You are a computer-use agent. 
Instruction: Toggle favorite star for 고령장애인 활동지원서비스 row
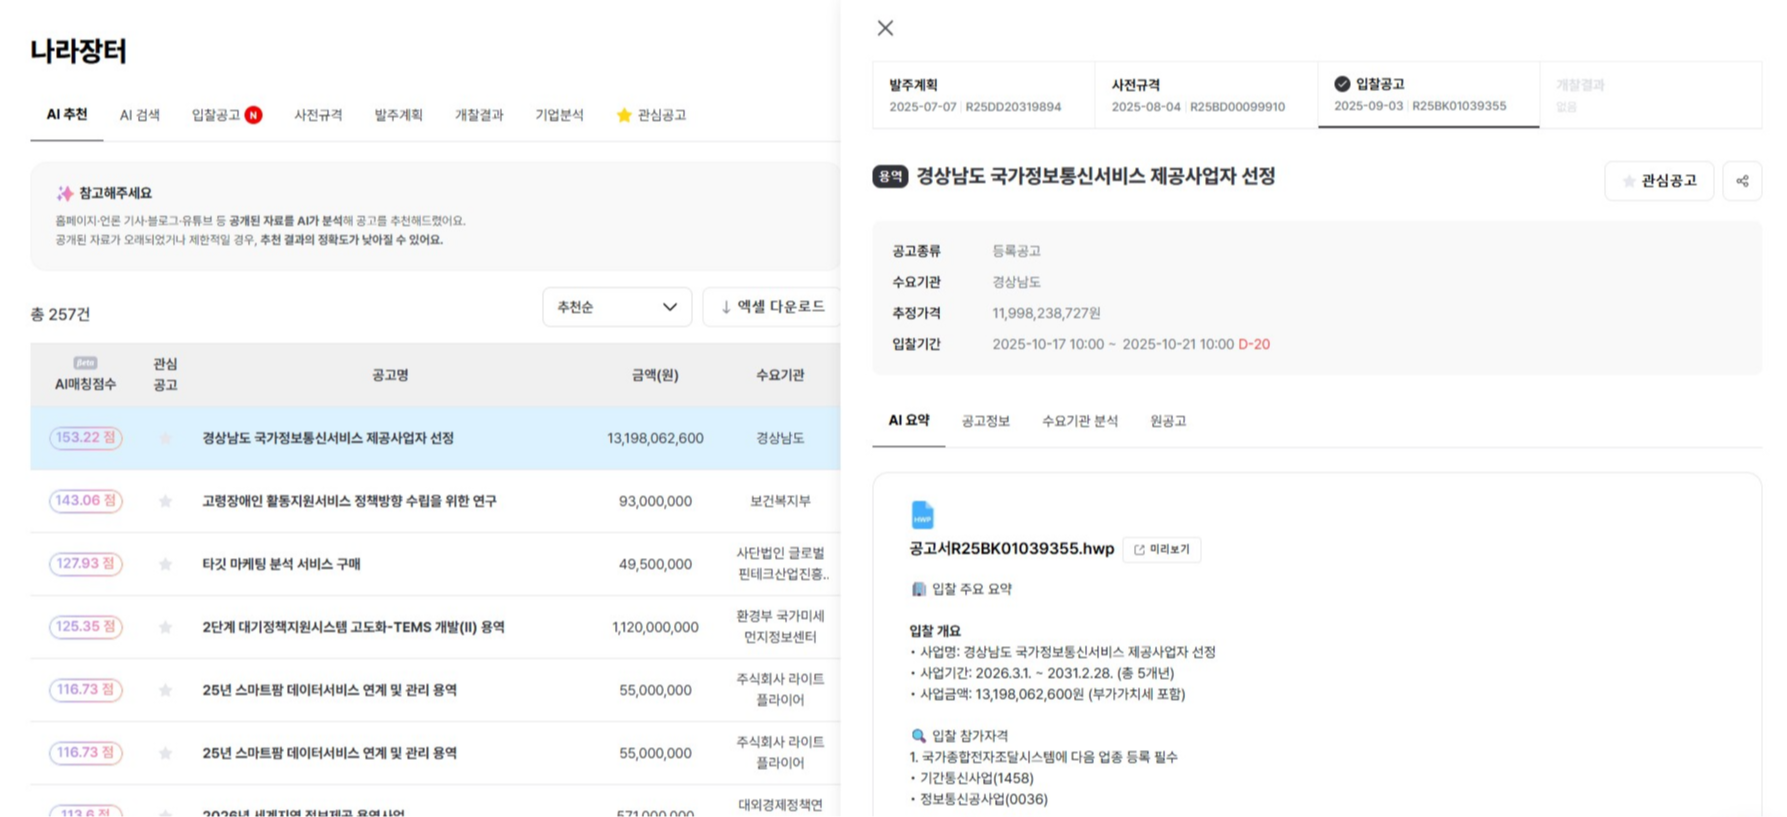click(x=165, y=501)
